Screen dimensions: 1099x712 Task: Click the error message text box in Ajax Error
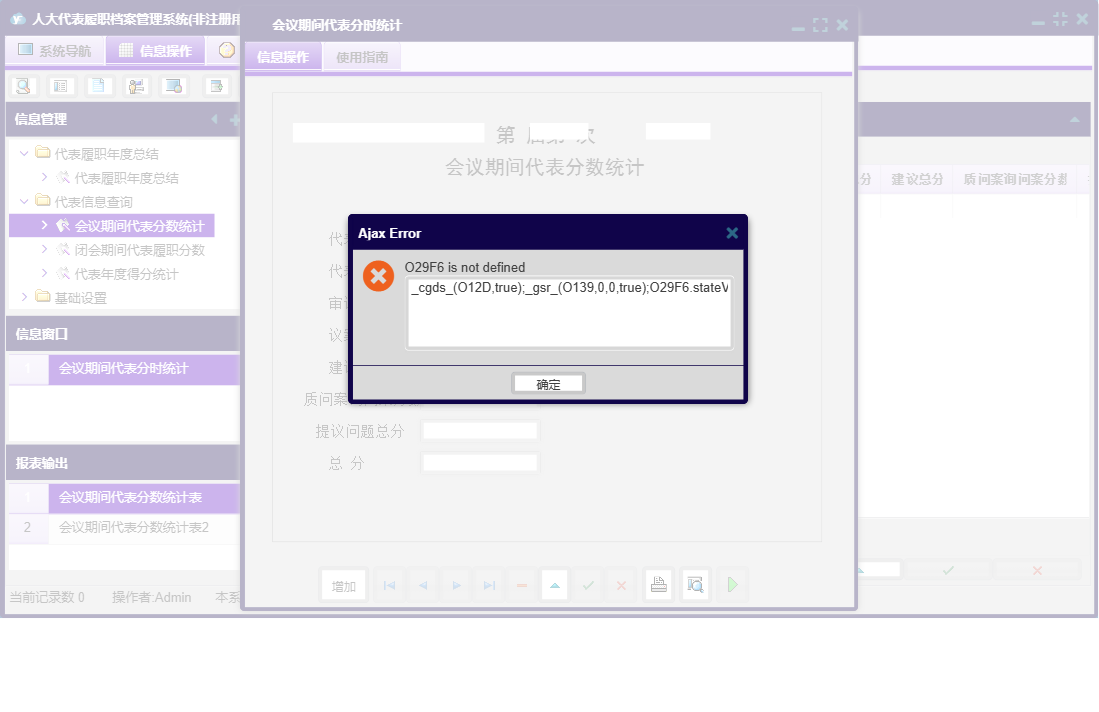pos(569,313)
